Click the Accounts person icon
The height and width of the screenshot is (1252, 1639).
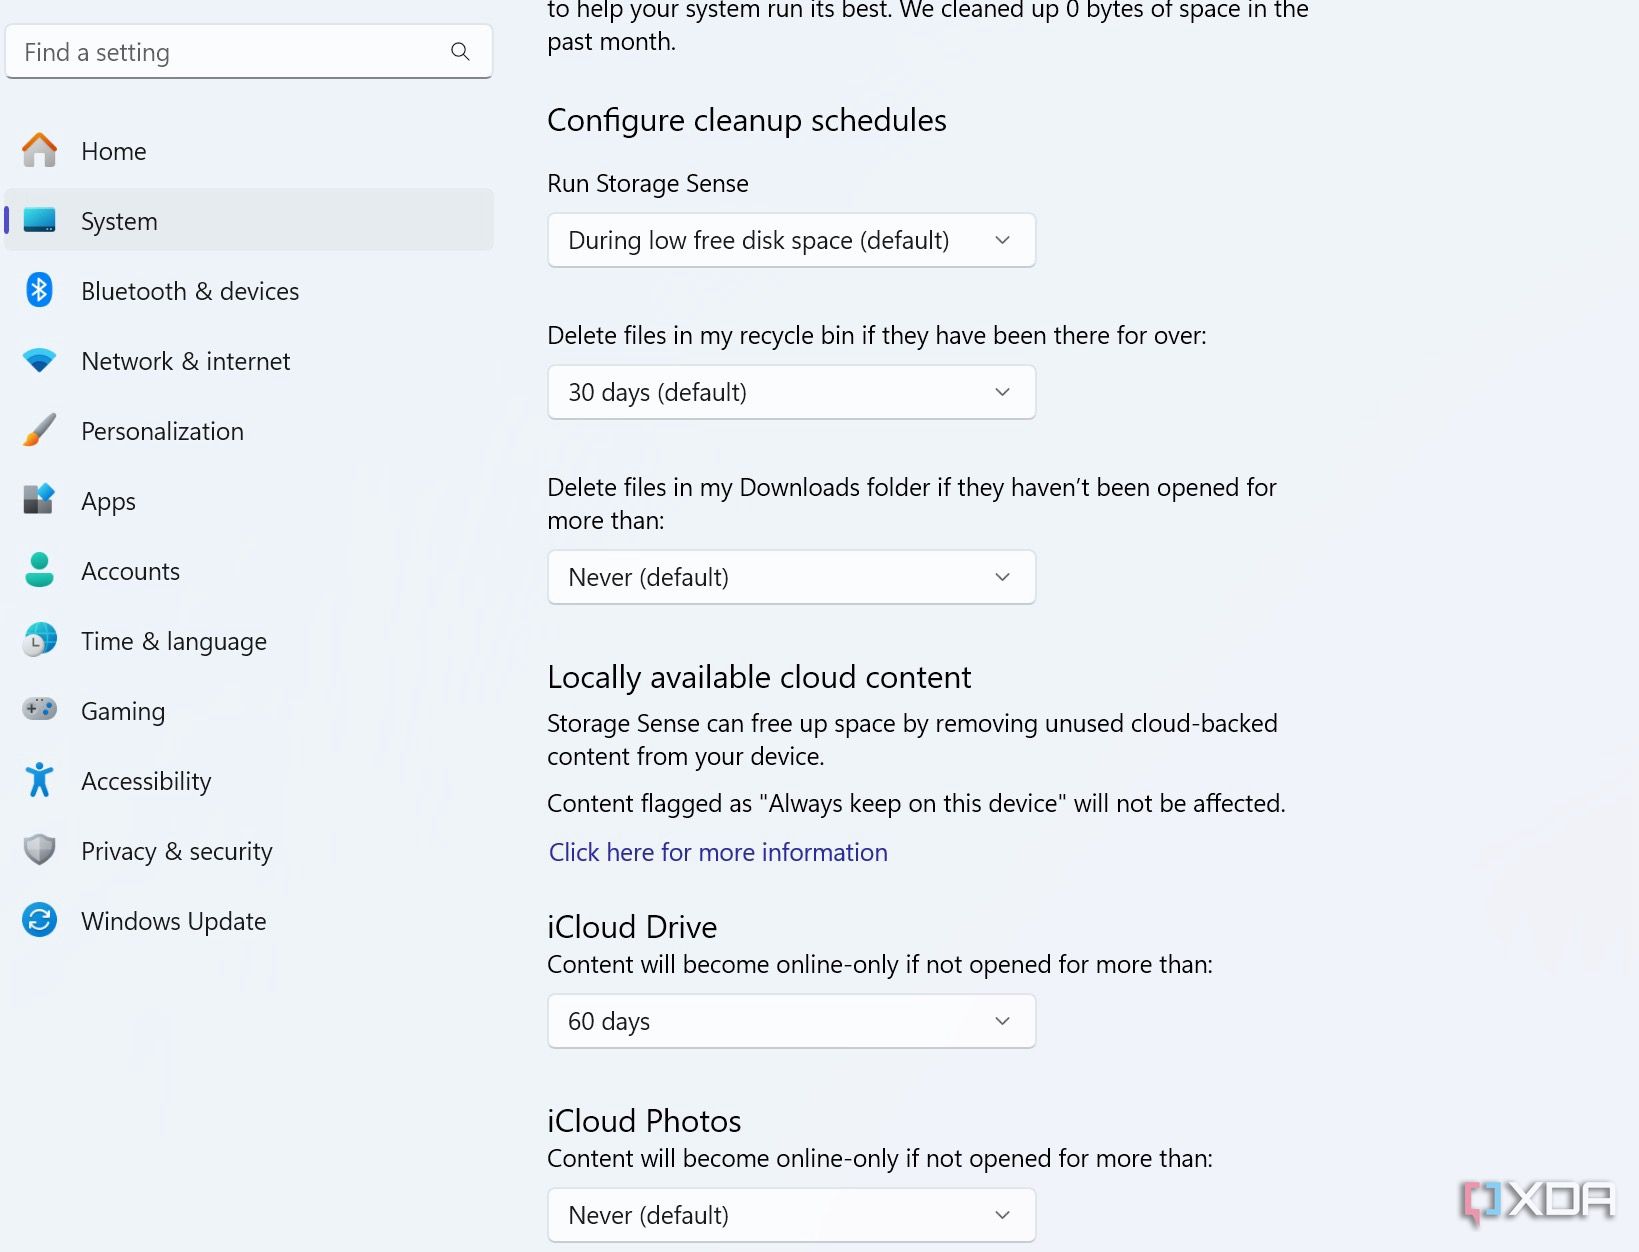[40, 569]
